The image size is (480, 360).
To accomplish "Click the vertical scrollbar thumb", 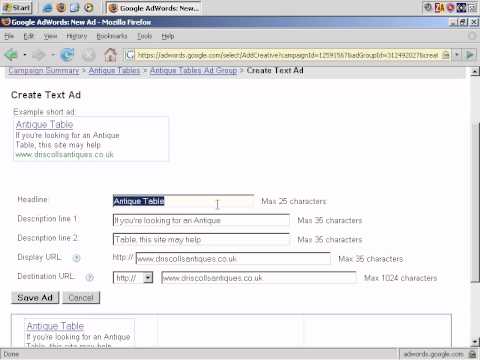I will click(x=475, y=203).
